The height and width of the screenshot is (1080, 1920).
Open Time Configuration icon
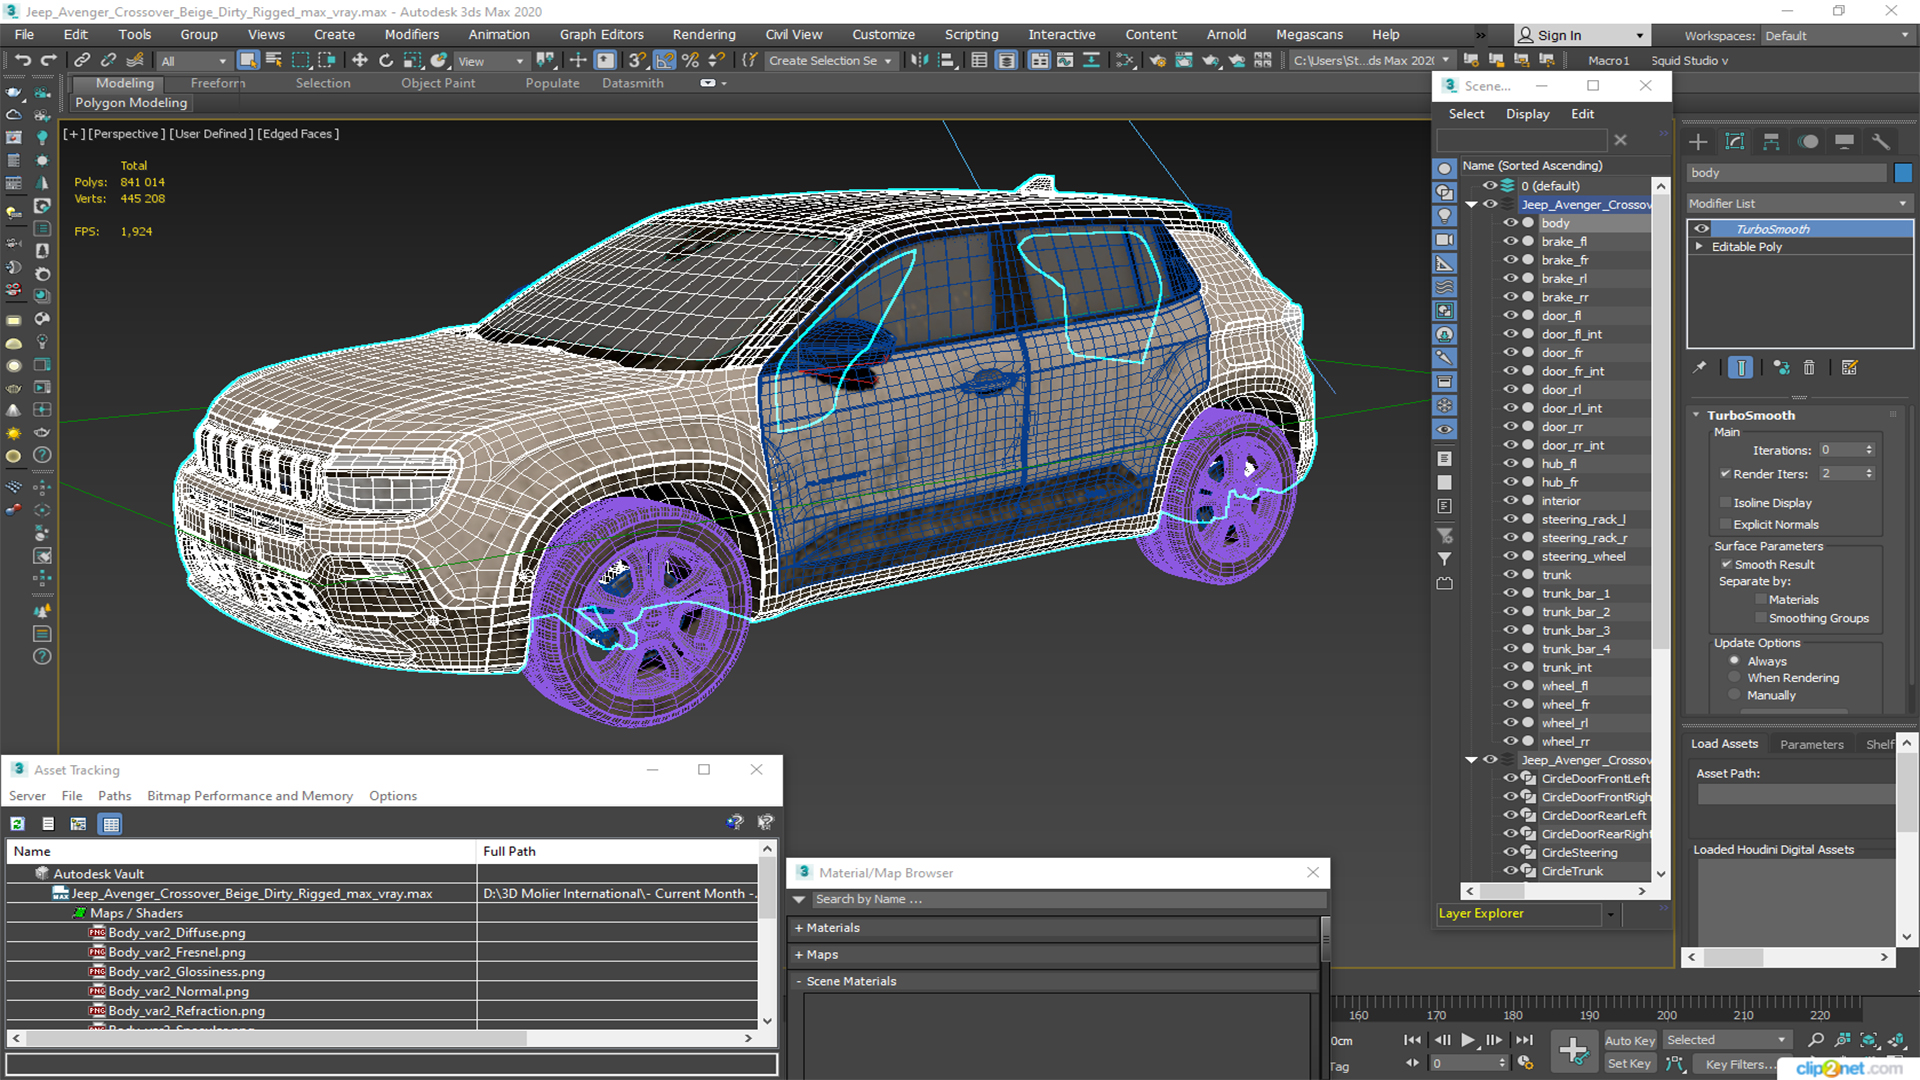point(1525,1063)
